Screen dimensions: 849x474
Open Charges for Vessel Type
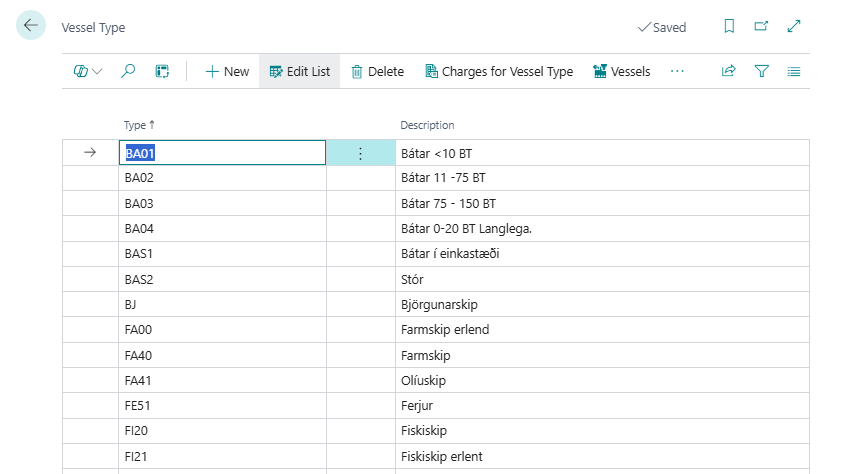tap(499, 71)
